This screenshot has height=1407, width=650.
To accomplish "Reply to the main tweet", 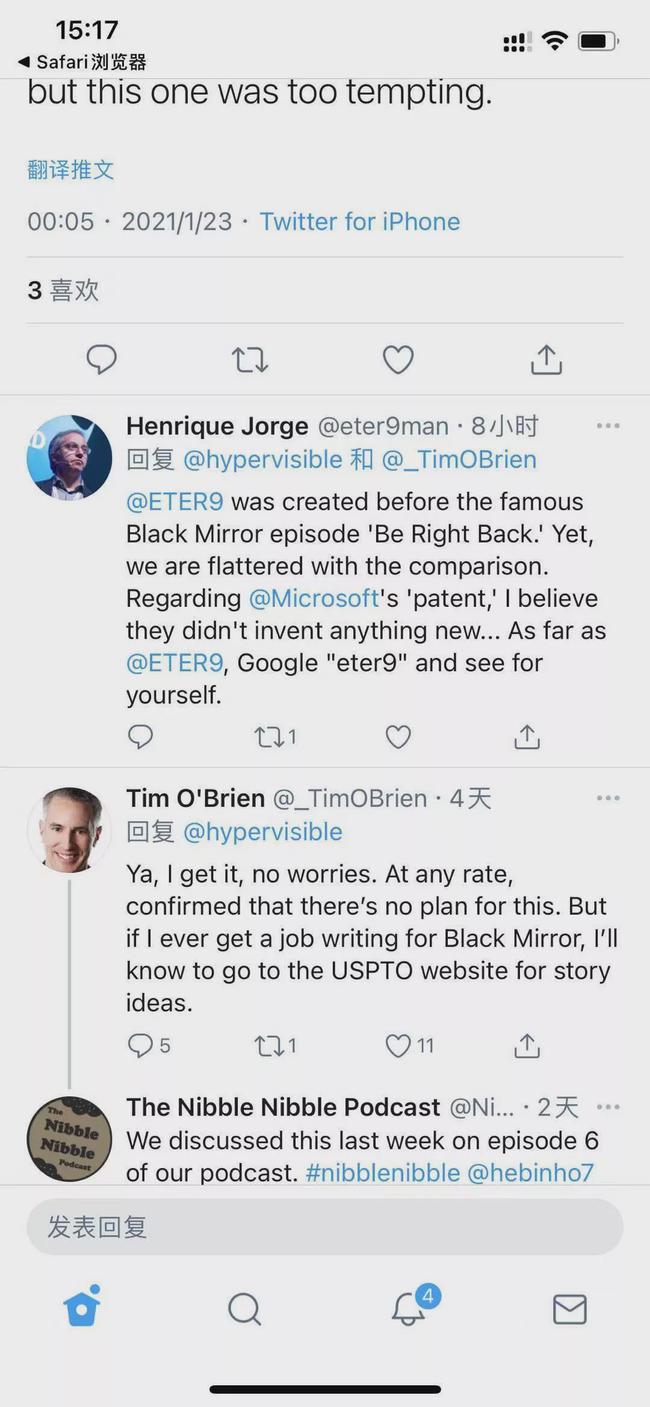I will tap(101, 359).
